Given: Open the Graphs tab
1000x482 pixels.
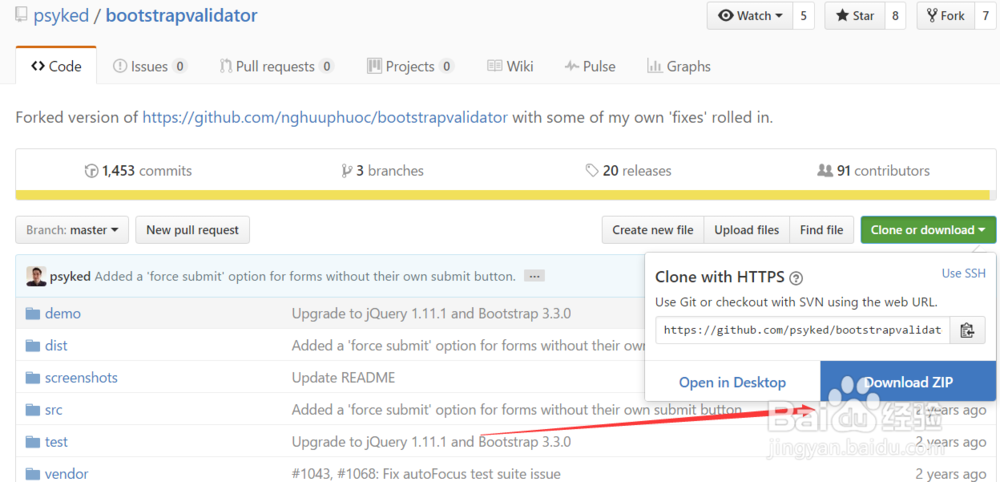Looking at the screenshot, I should pyautogui.click(x=679, y=66).
